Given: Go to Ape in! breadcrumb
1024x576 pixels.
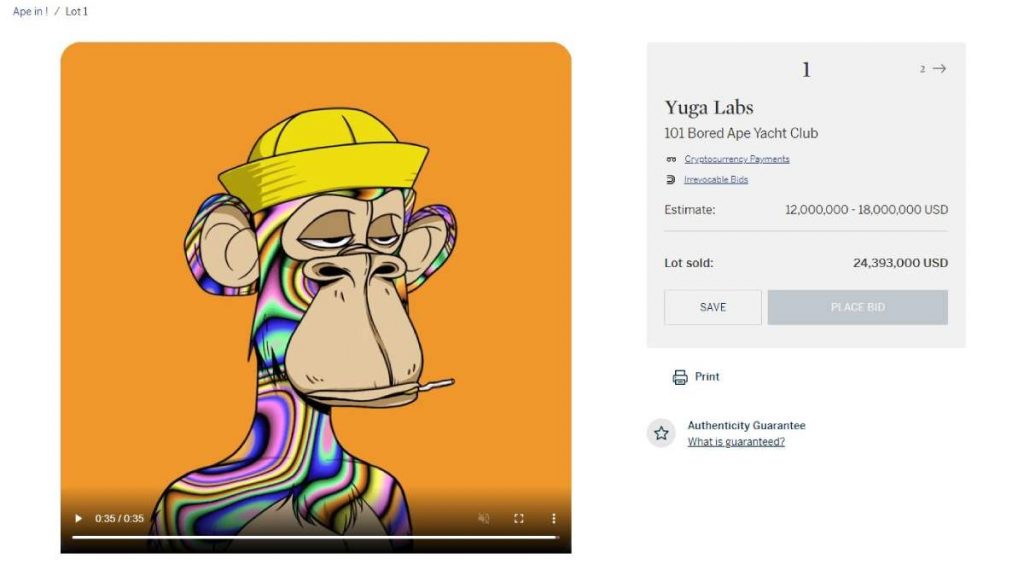Looking at the screenshot, I should pos(30,12).
